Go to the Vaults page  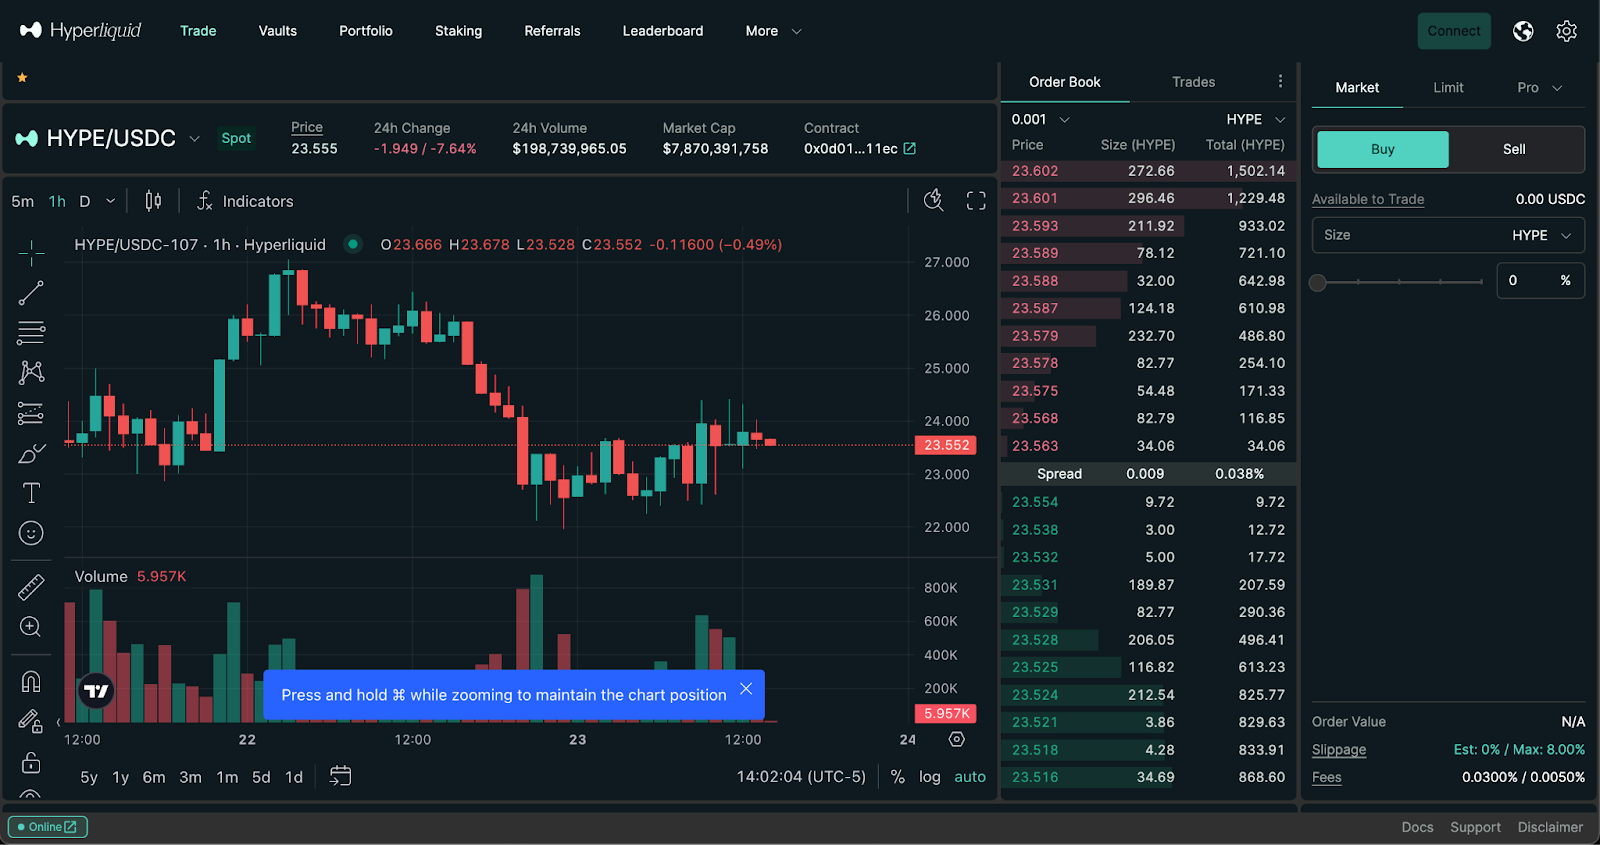coord(278,31)
